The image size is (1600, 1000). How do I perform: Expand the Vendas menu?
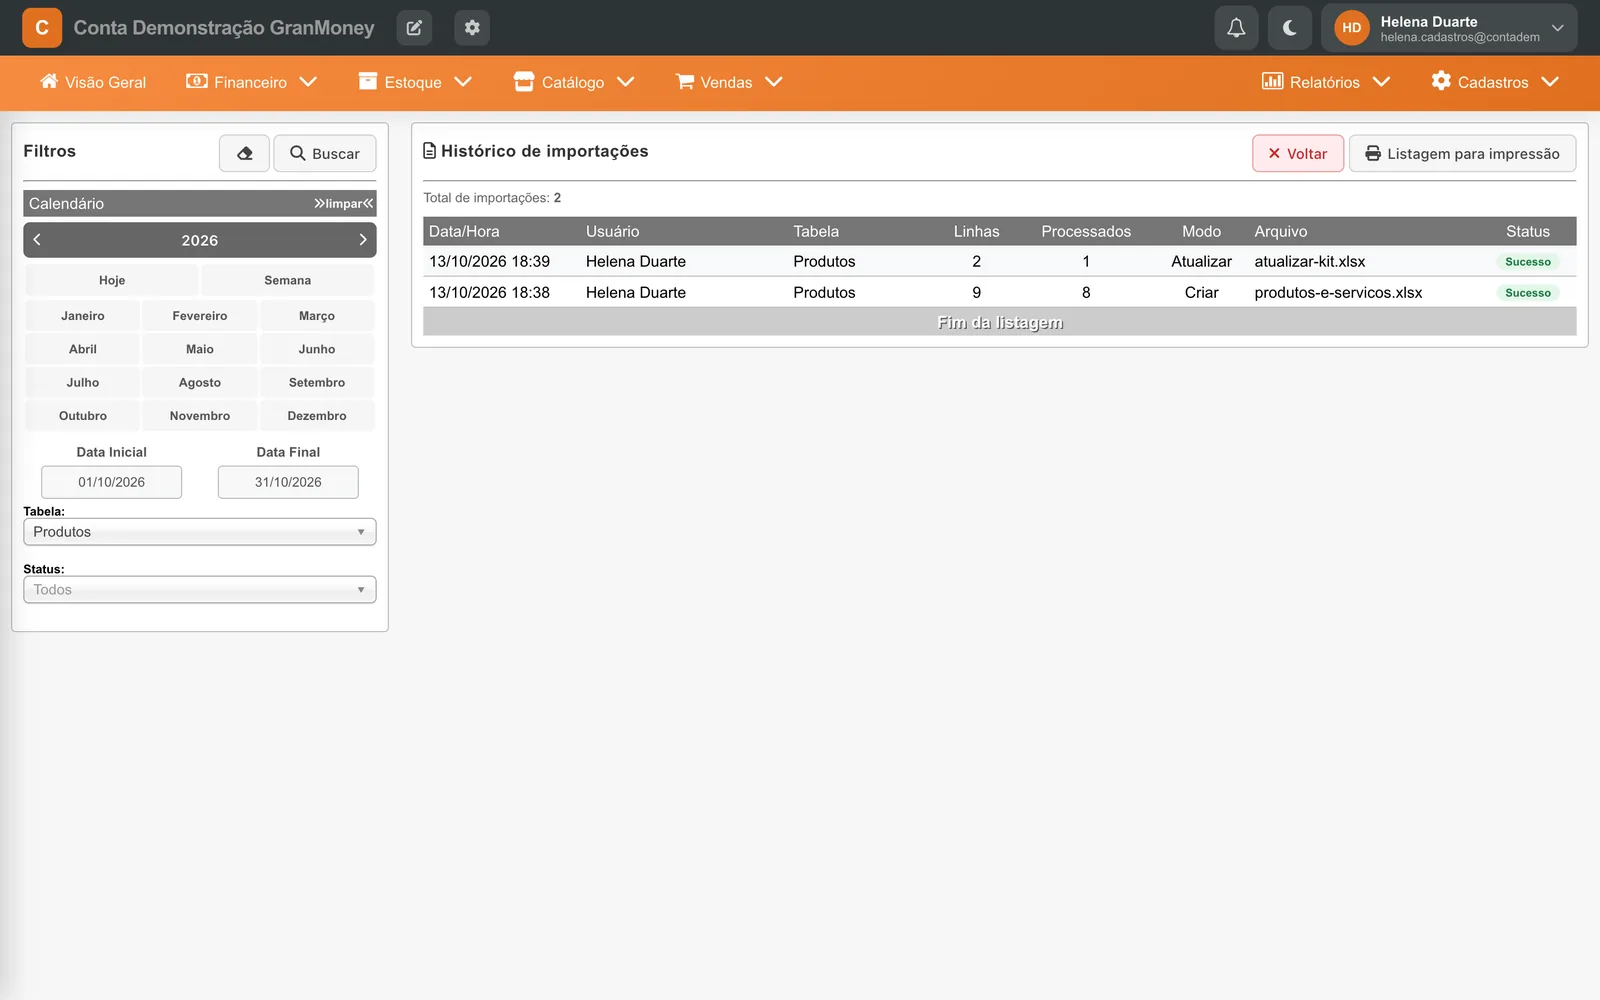point(728,82)
